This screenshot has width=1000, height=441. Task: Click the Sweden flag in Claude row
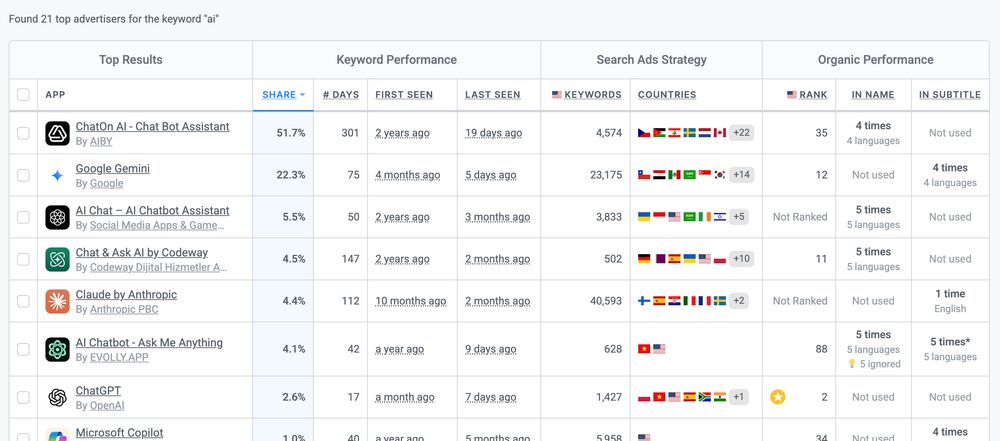pyautogui.click(x=719, y=301)
